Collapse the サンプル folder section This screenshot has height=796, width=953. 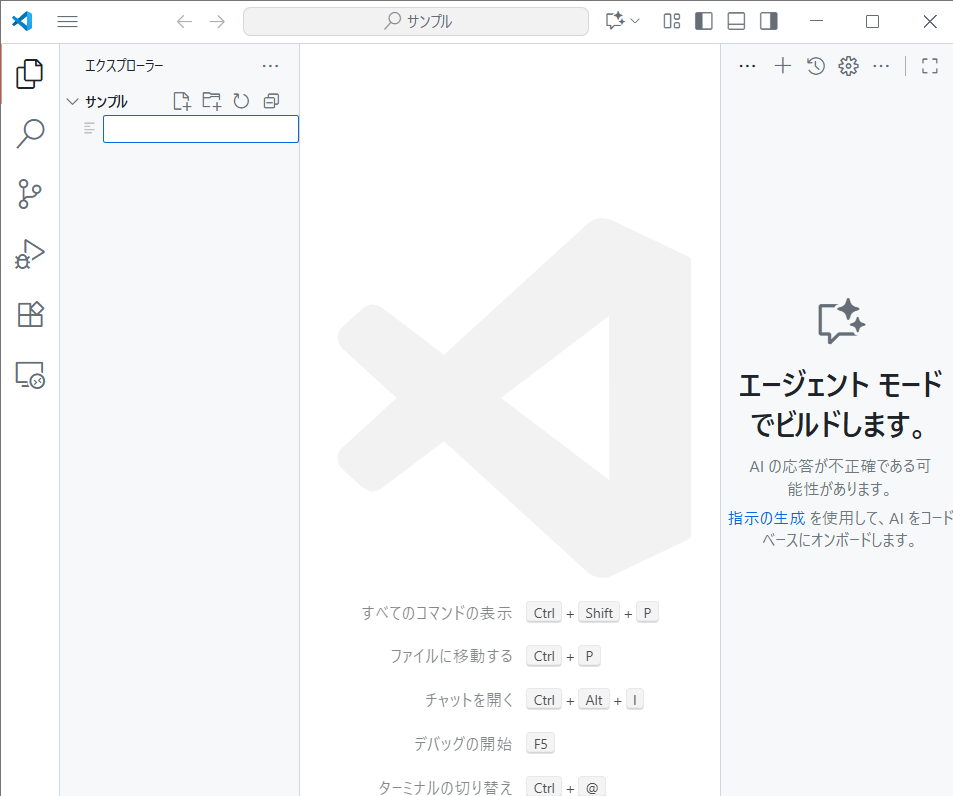click(72, 101)
